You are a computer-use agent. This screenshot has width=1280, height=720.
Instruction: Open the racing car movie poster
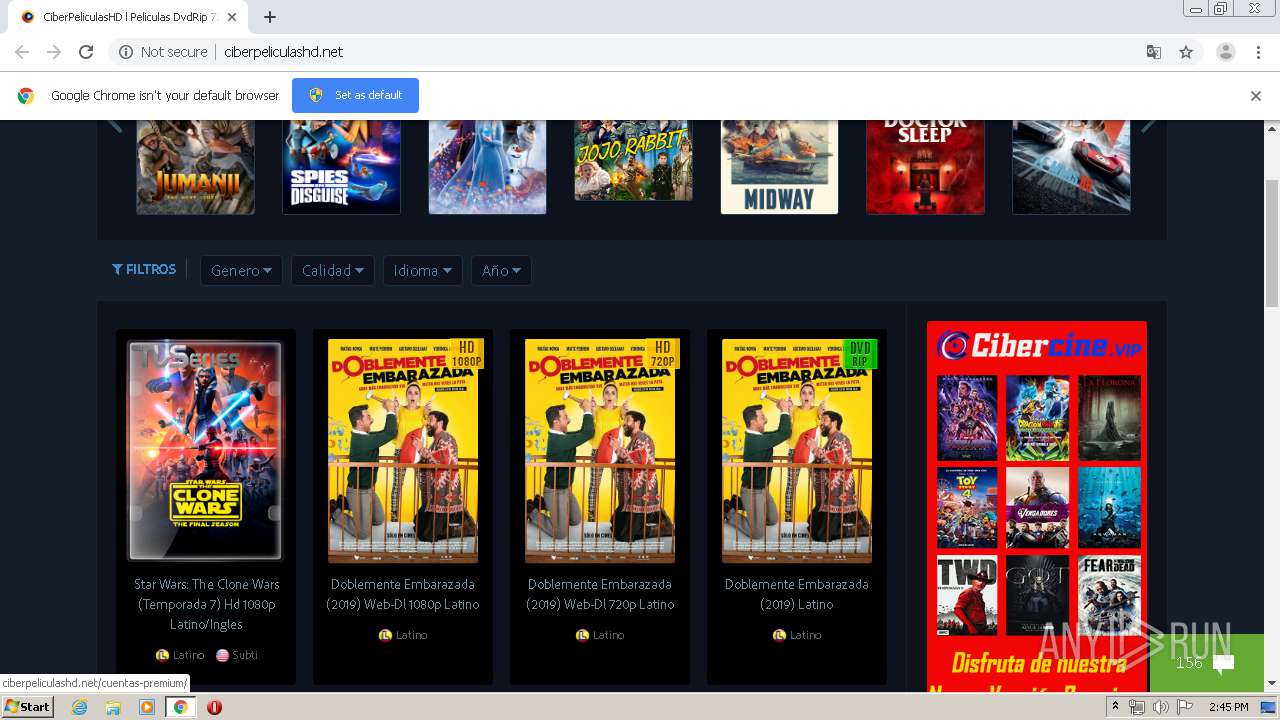(x=1071, y=167)
